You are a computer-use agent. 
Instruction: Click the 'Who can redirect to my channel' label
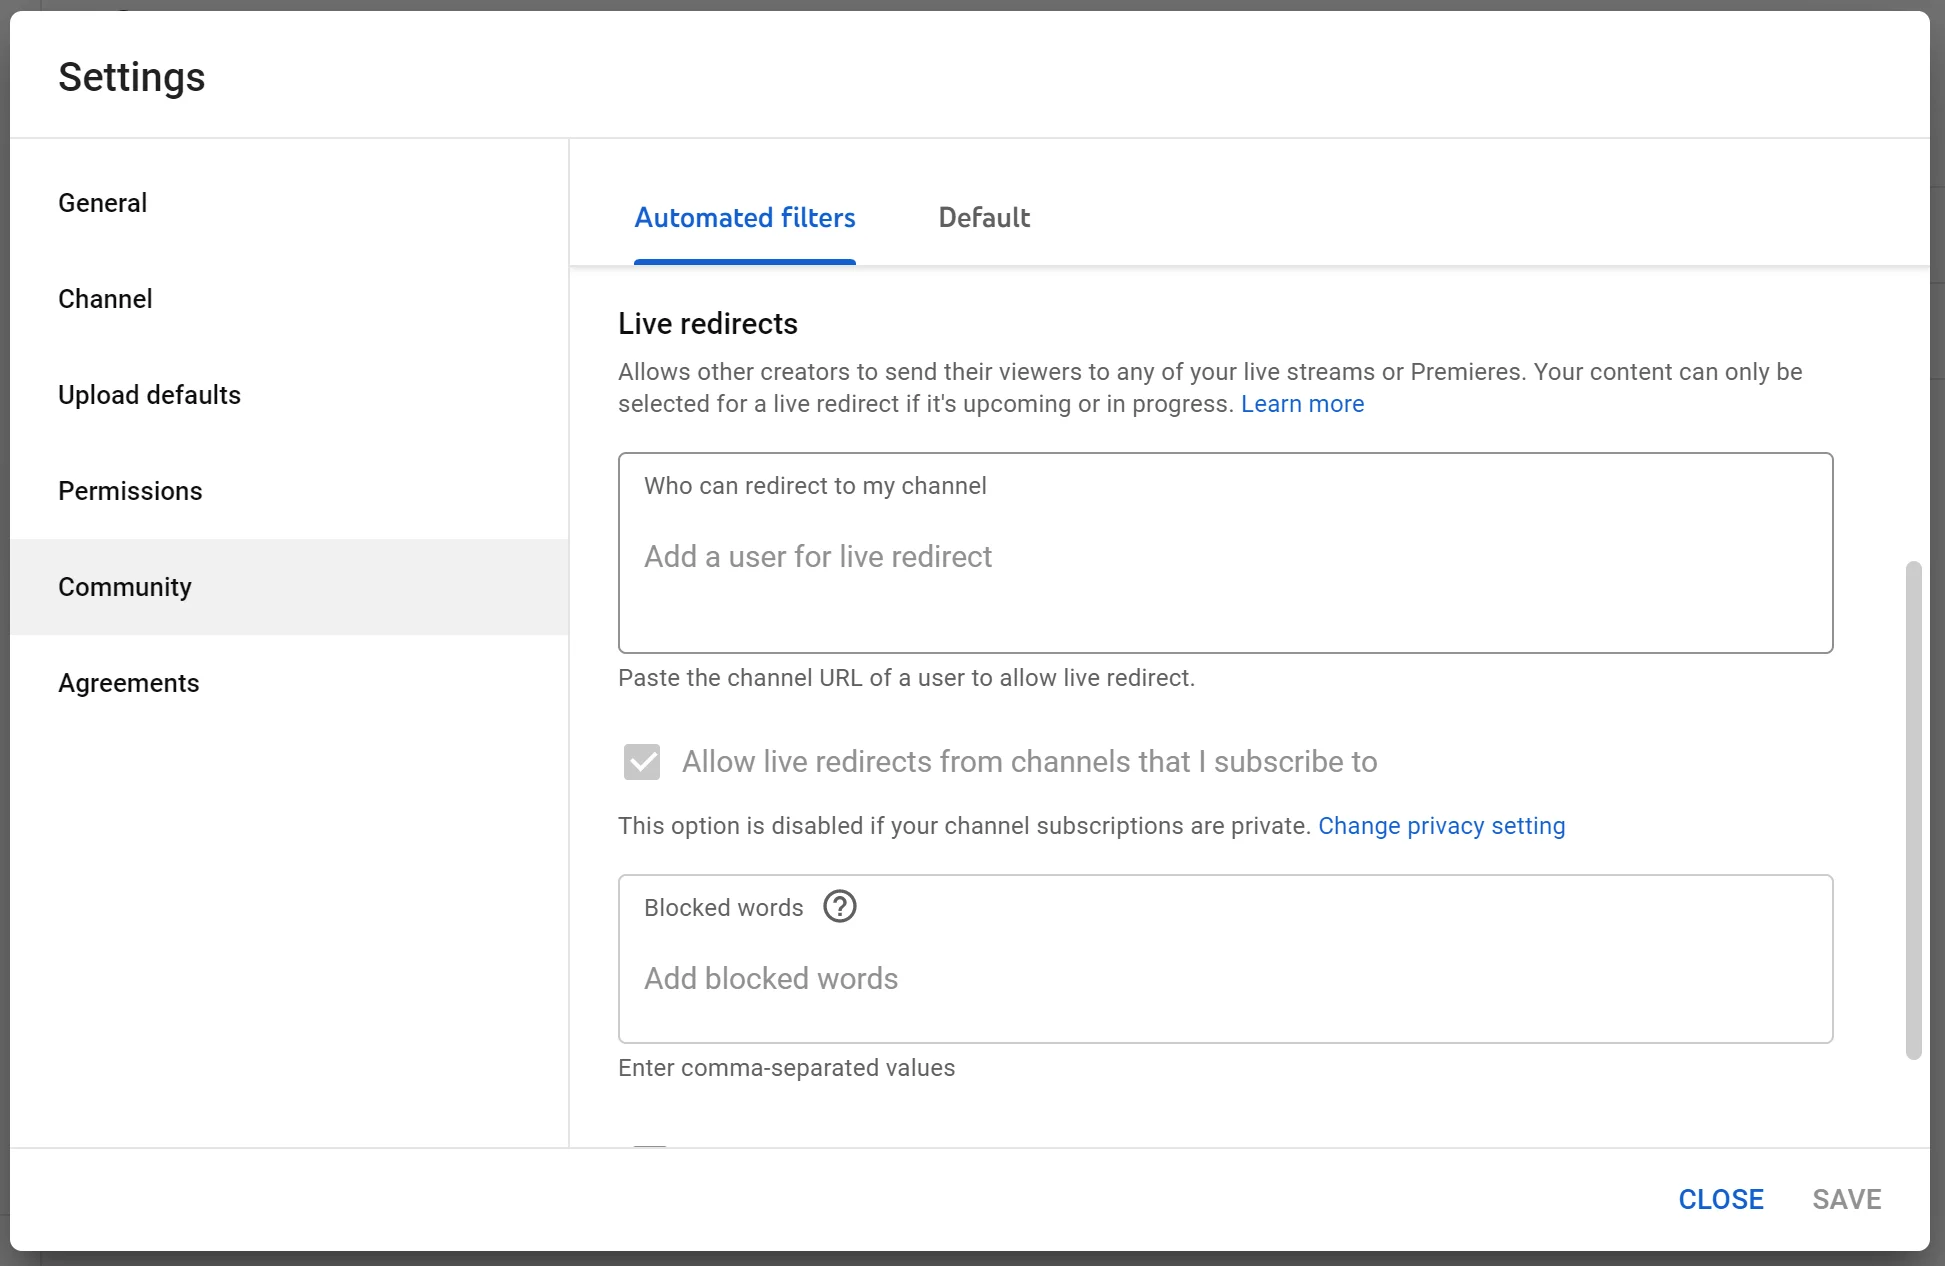click(815, 486)
